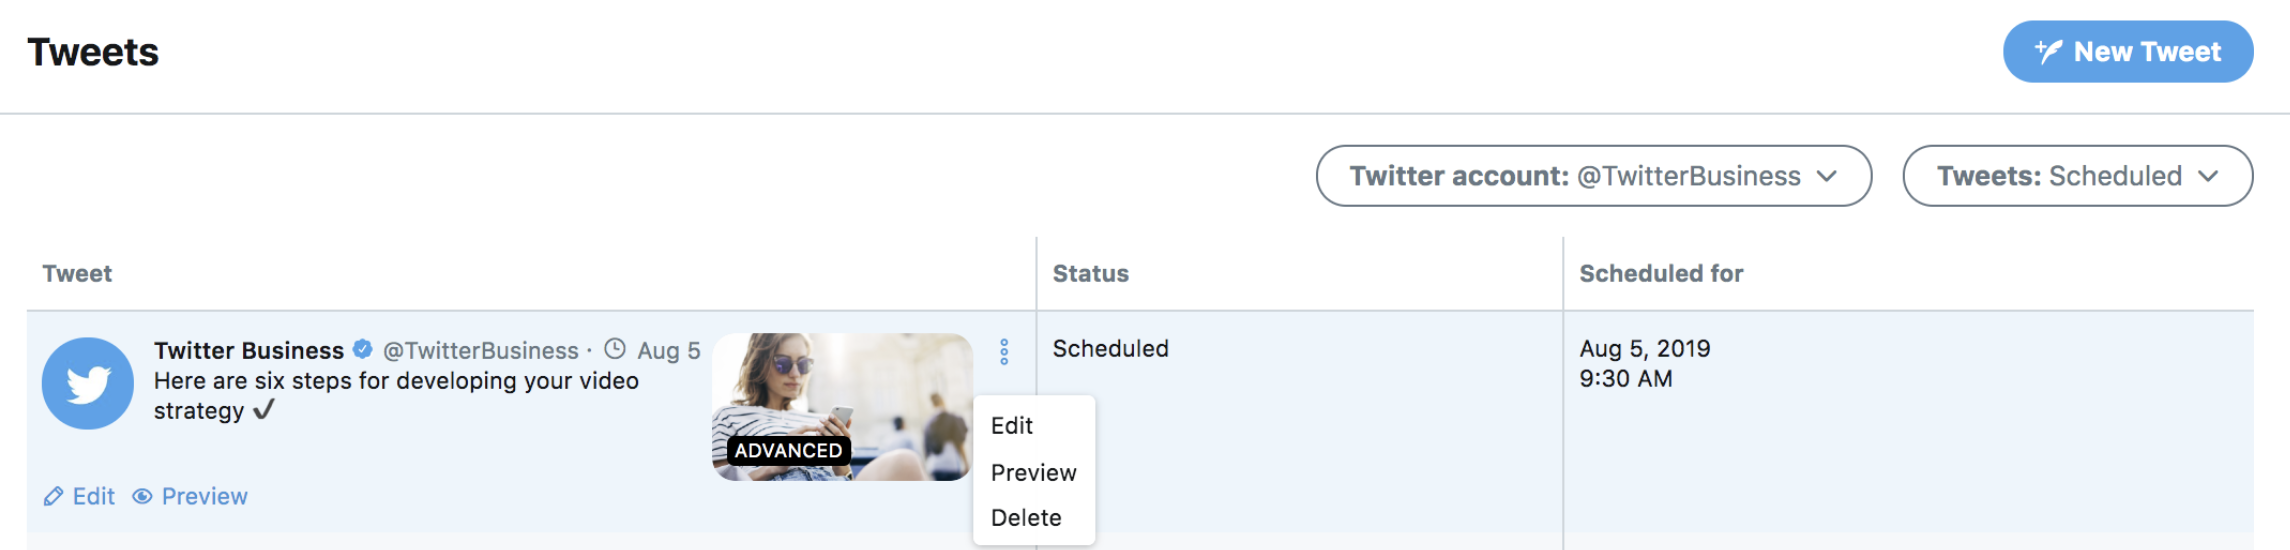
Task: Choose Delete from the popup menu
Action: pyautogui.click(x=1026, y=518)
